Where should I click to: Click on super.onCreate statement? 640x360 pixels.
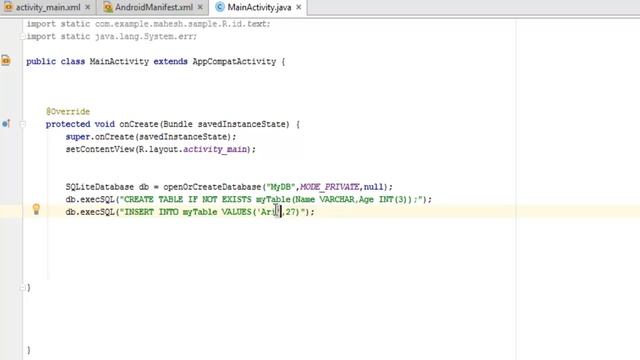click(151, 137)
